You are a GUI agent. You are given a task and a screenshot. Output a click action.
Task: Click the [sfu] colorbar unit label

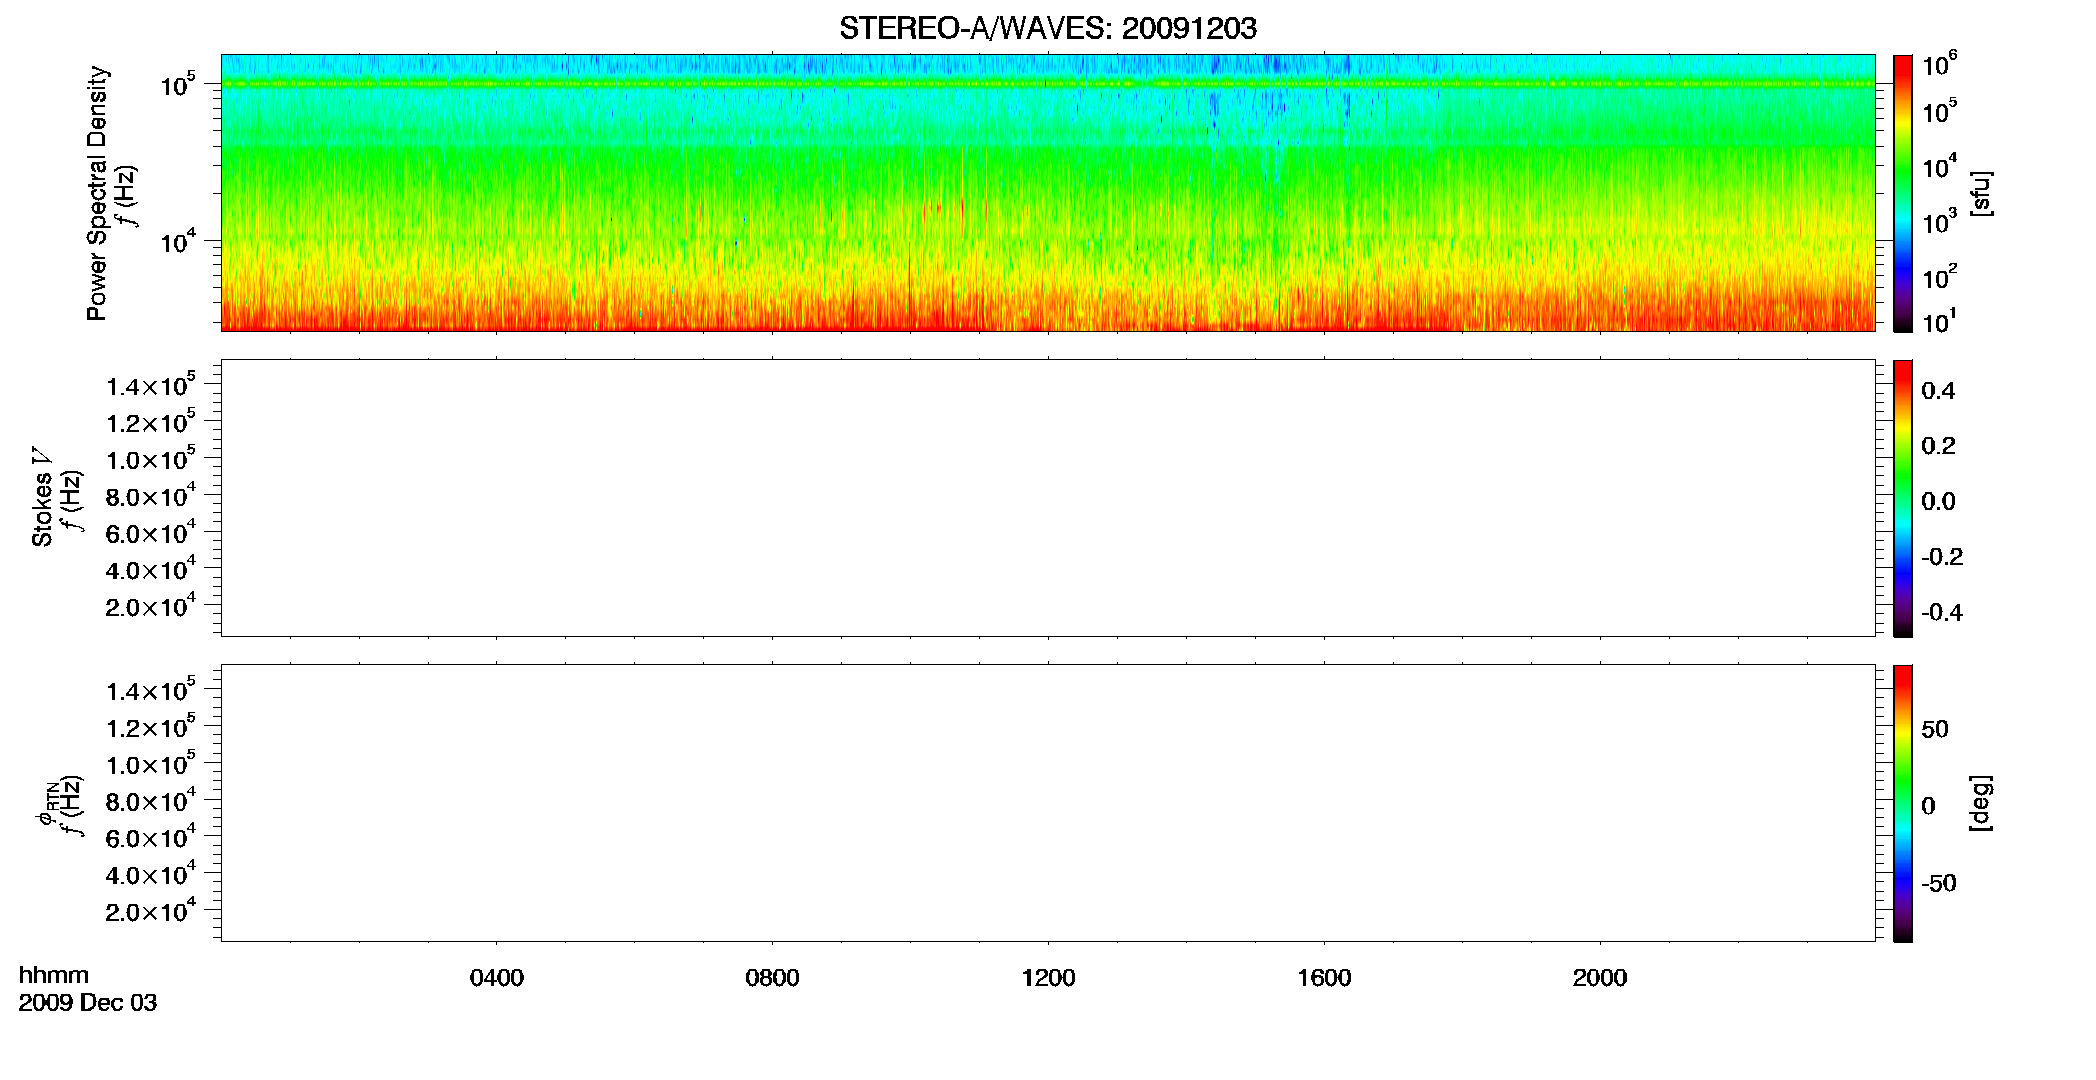[x=1981, y=193]
